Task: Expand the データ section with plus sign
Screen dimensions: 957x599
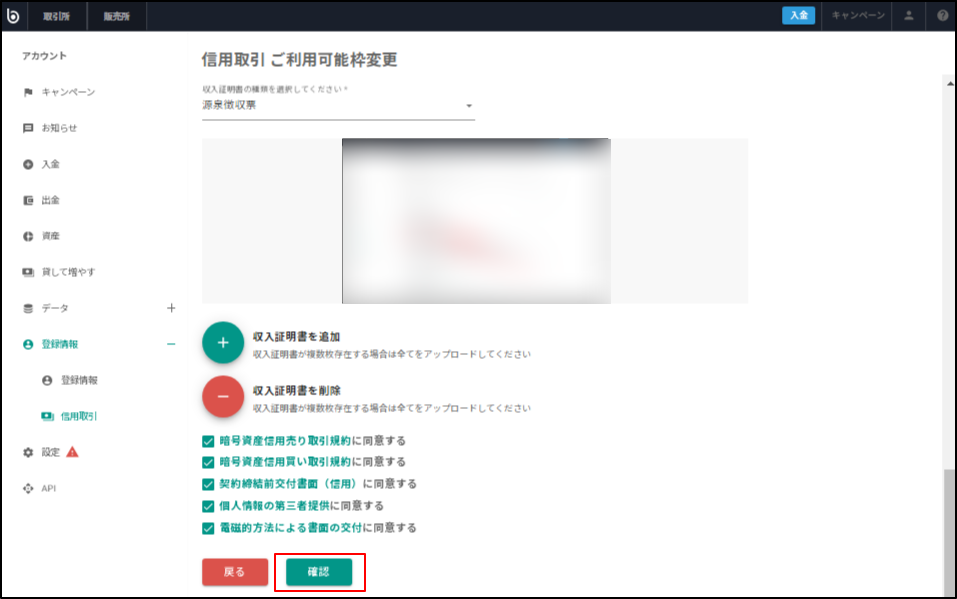Action: coord(171,308)
